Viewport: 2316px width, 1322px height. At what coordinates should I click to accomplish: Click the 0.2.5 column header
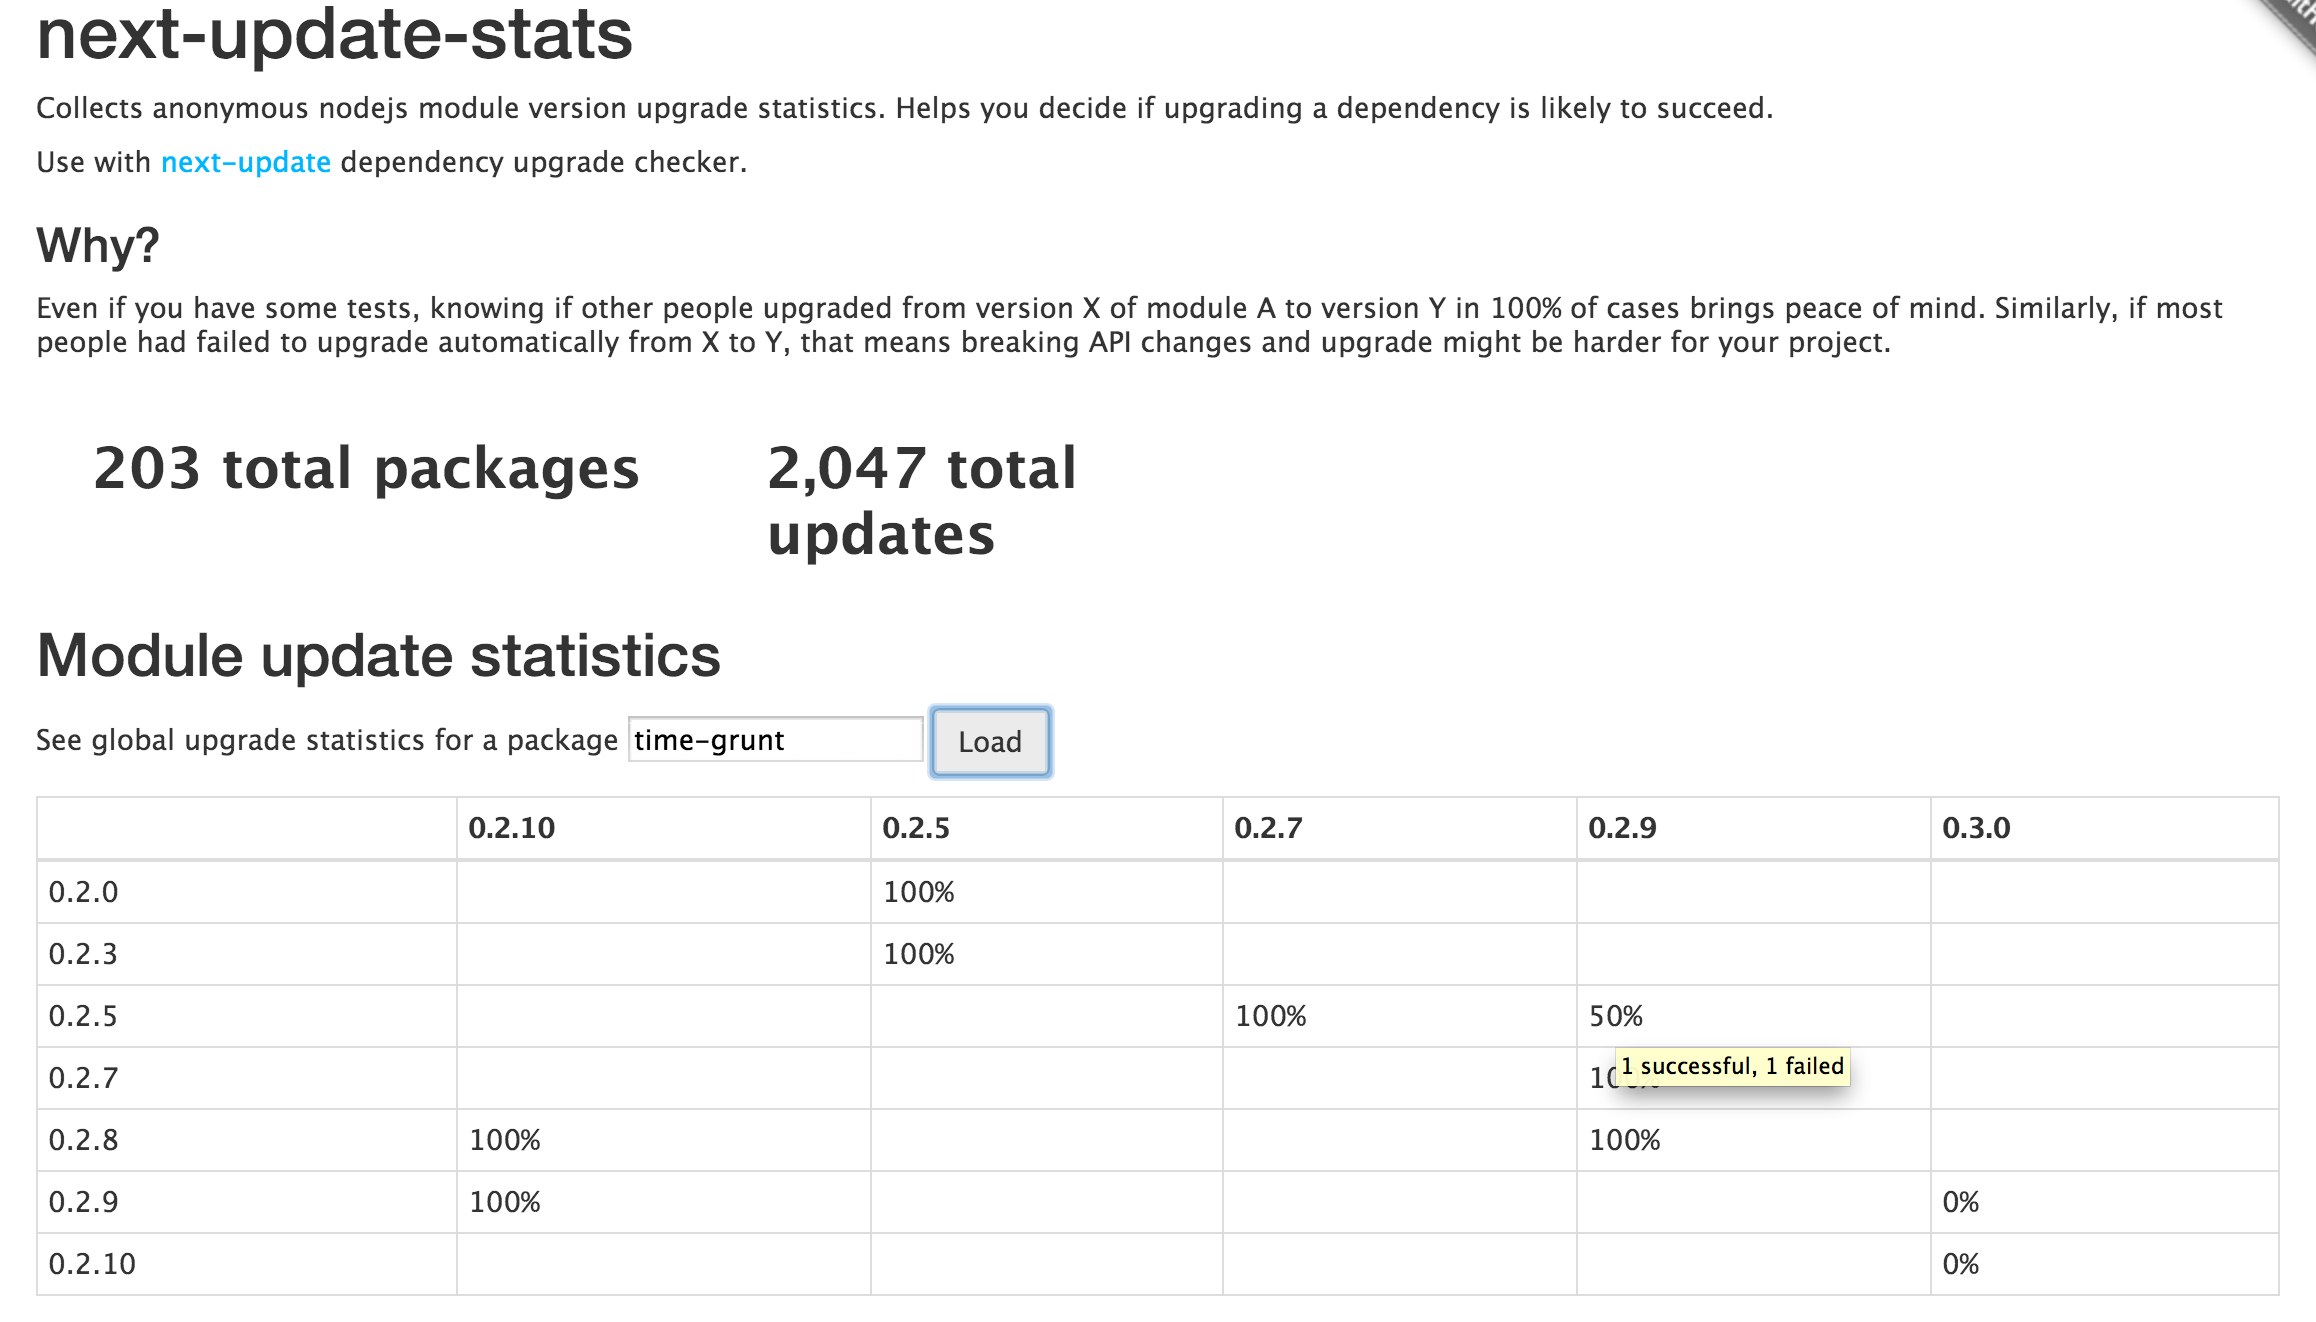coord(915,828)
